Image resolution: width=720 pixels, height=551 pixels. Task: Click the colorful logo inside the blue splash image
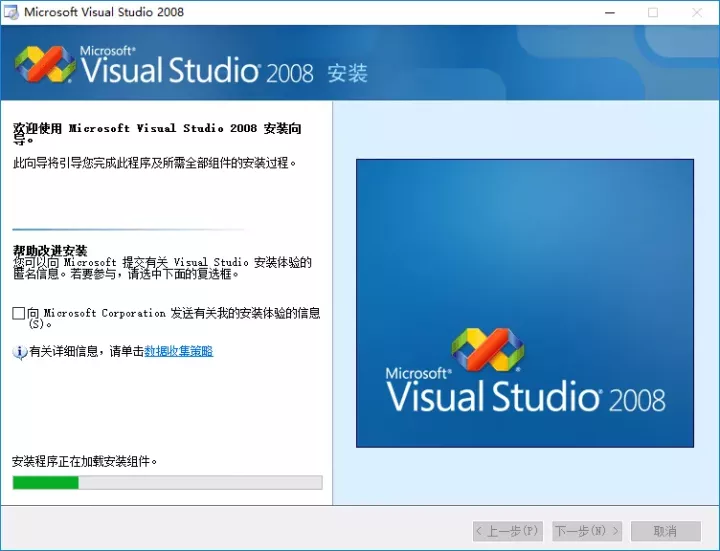487,352
